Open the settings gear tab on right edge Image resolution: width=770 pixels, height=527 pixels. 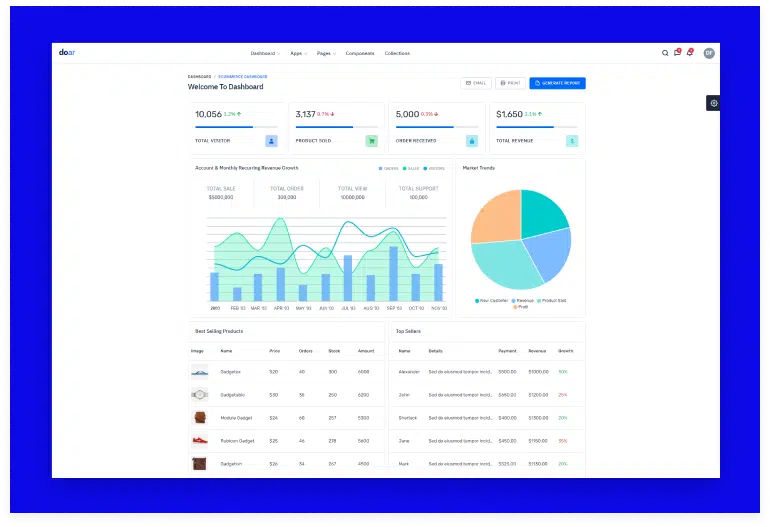(713, 103)
